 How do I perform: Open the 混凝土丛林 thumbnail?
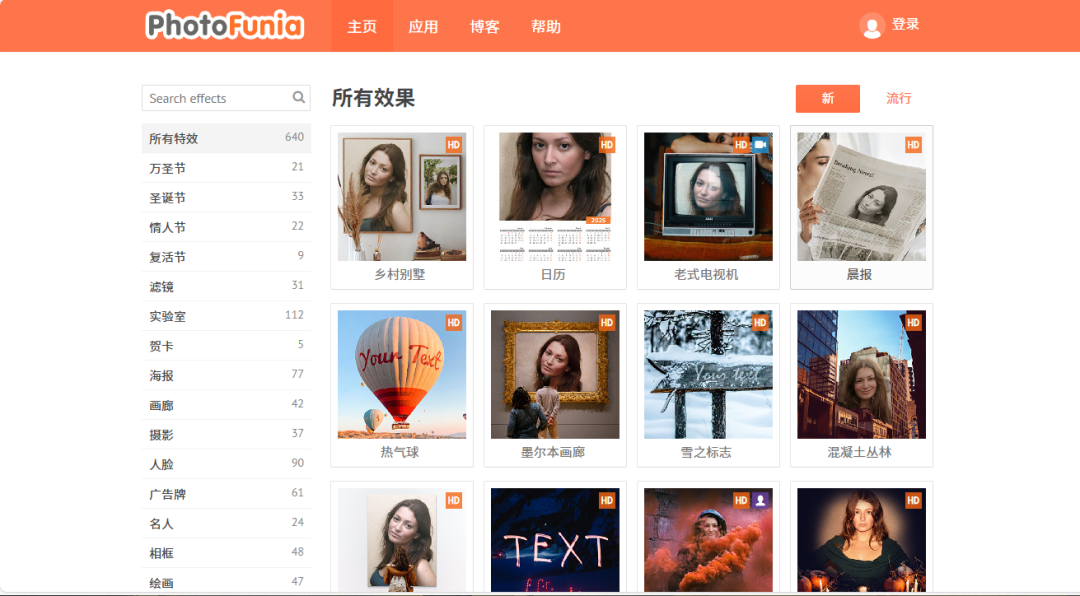pyautogui.click(x=861, y=374)
